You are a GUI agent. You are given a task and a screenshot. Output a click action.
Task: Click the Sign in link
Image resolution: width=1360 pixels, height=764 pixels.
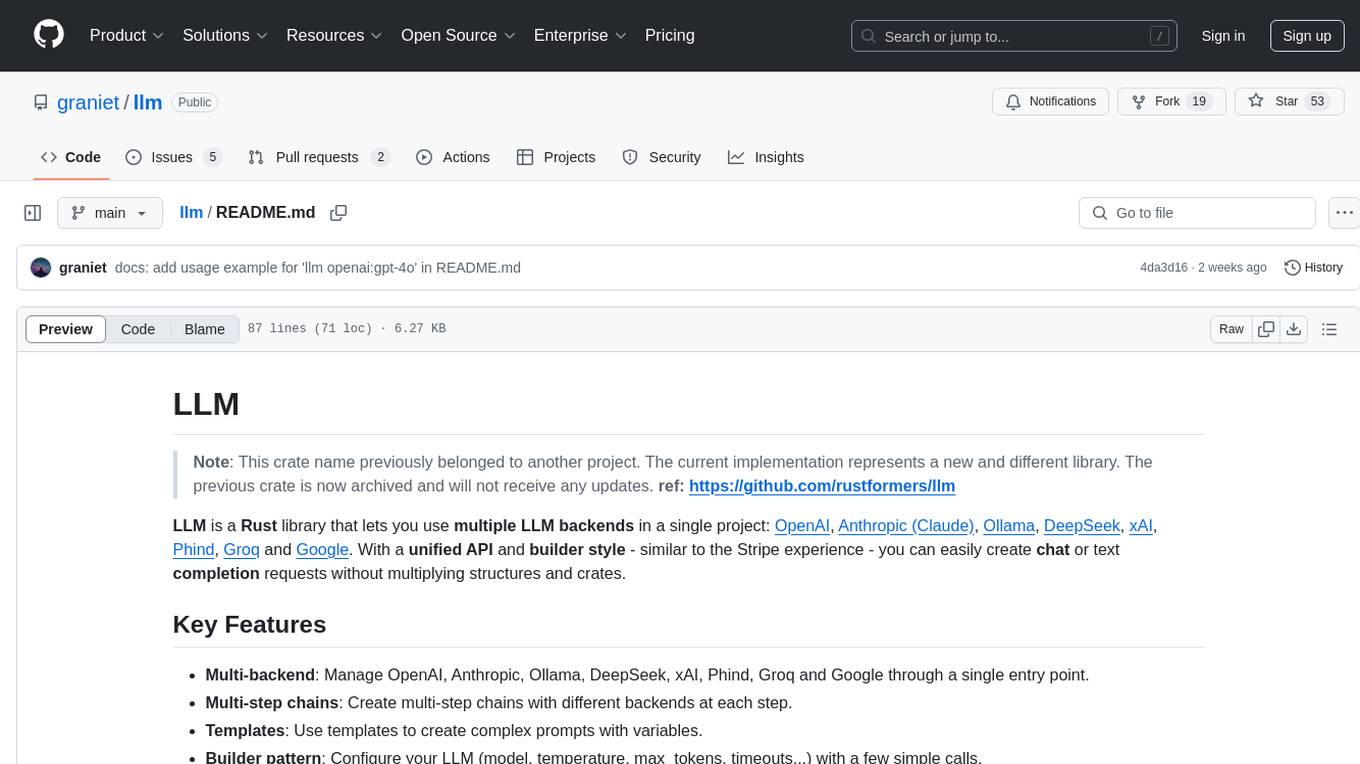1223,36
